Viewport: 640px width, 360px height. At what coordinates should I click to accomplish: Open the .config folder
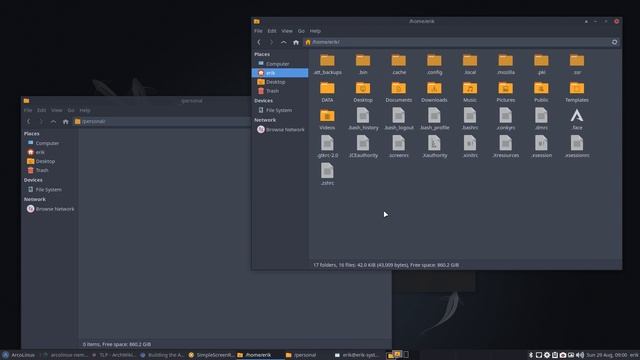(434, 64)
